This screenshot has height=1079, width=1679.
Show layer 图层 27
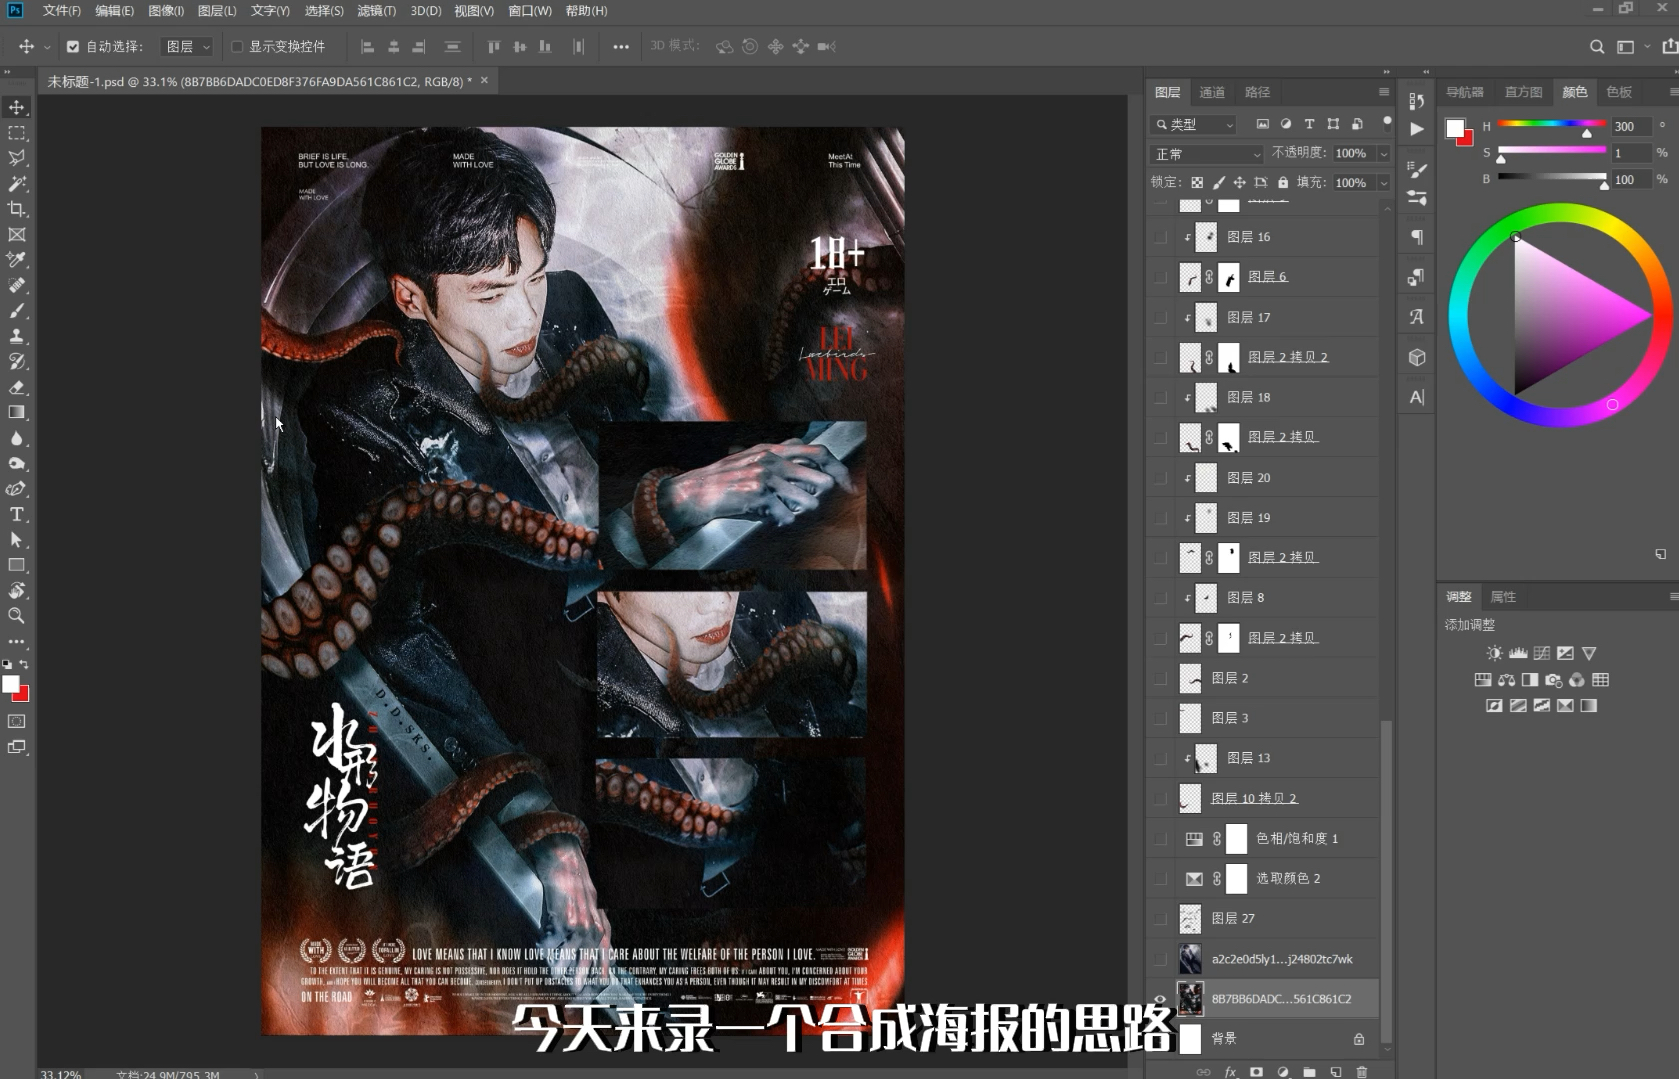coord(1160,918)
